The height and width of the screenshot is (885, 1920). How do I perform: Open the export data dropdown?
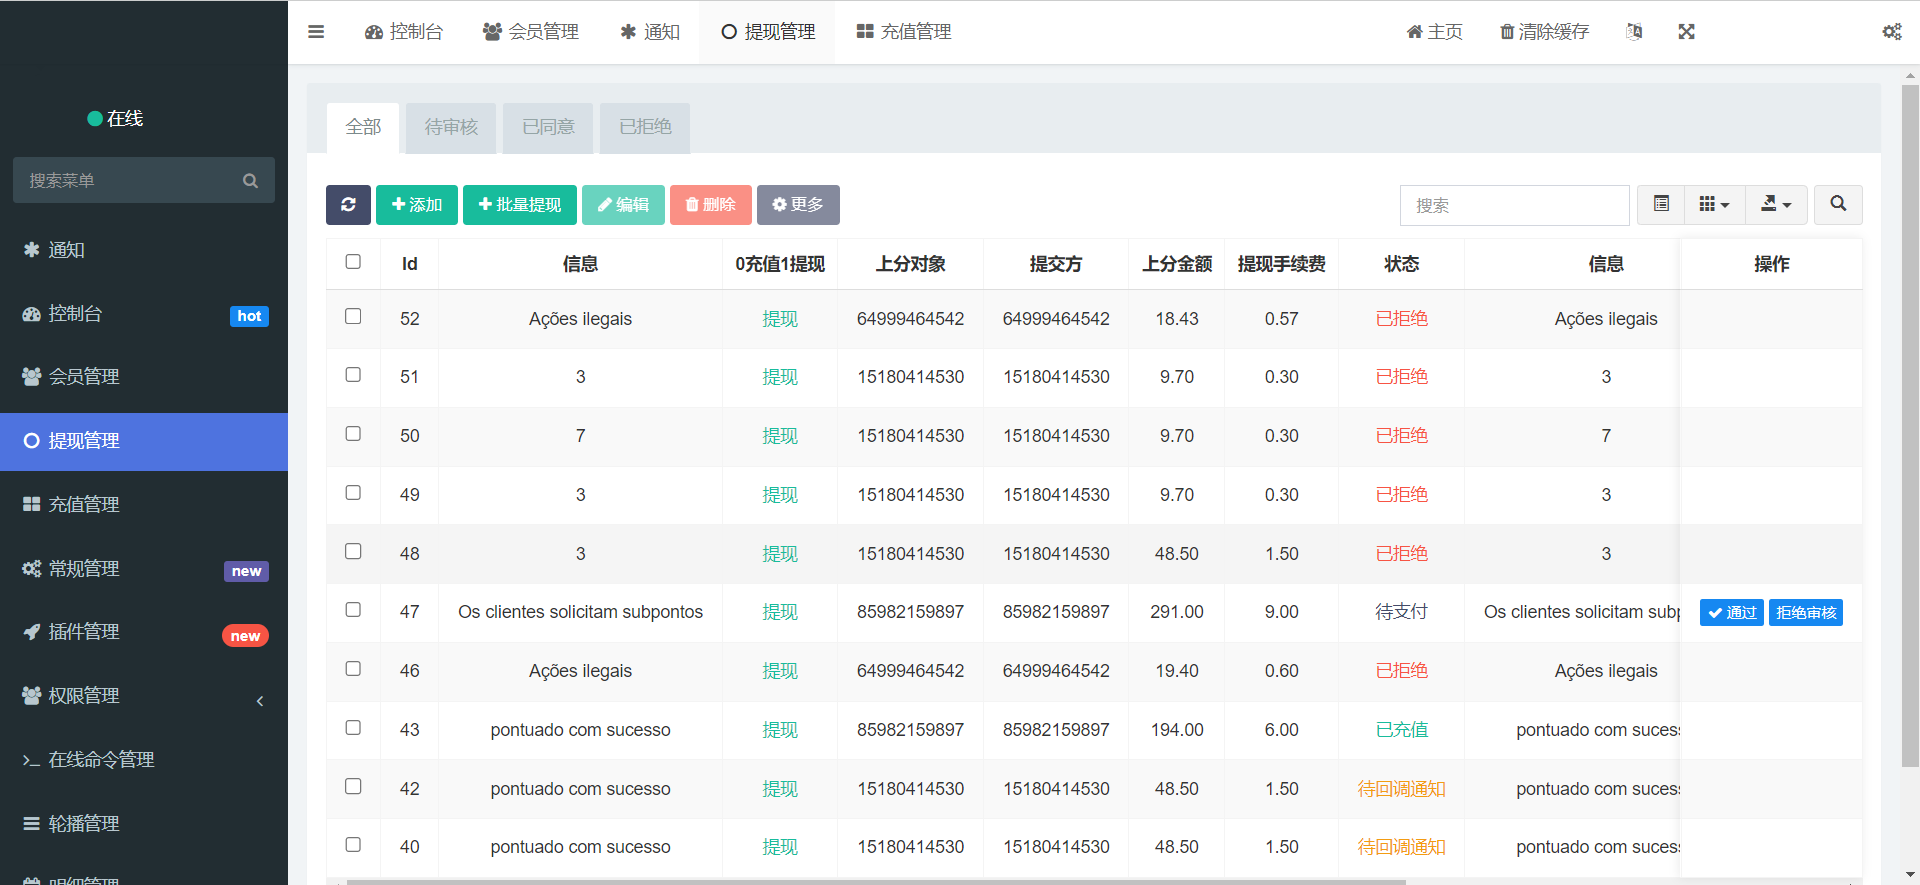(x=1776, y=205)
